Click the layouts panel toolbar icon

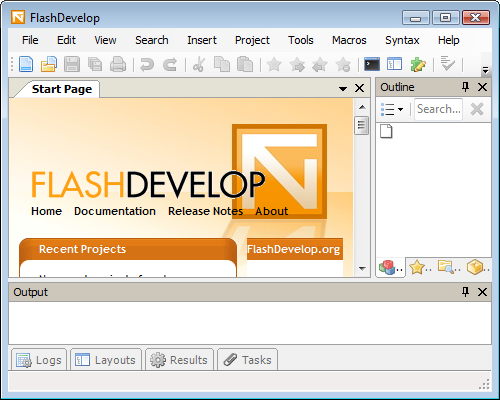pyautogui.click(x=394, y=64)
